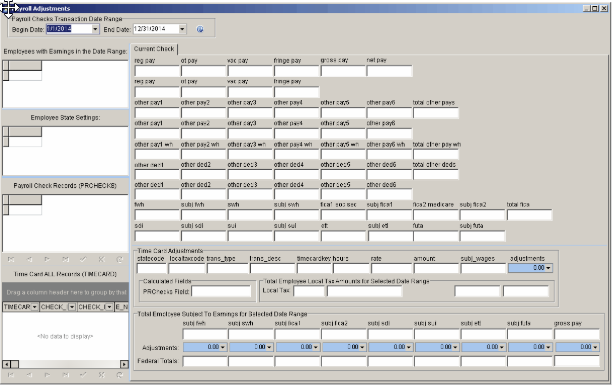
Task: Select the Current Check tab
Action: click(x=154, y=49)
